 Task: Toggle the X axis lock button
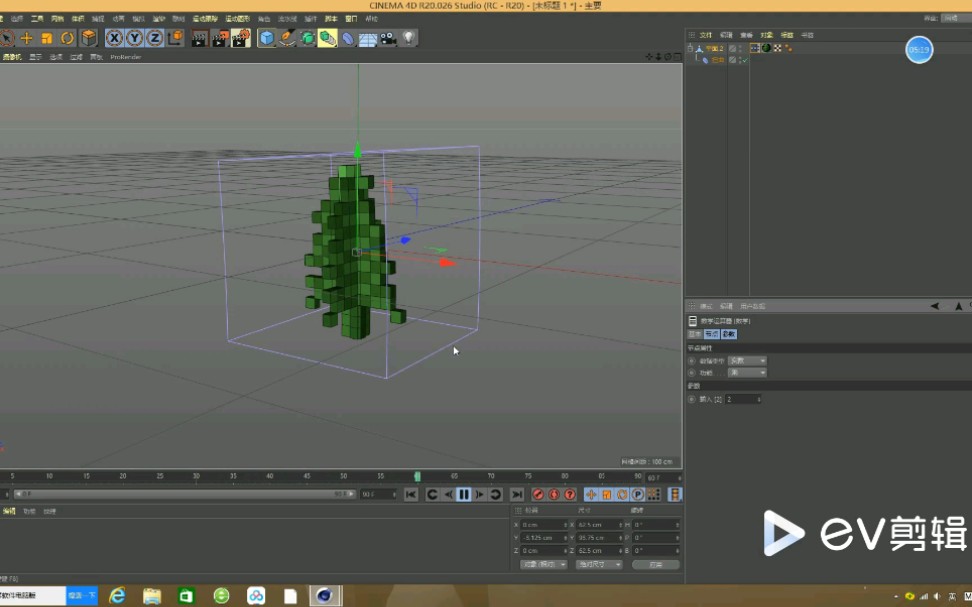pyautogui.click(x=113, y=38)
